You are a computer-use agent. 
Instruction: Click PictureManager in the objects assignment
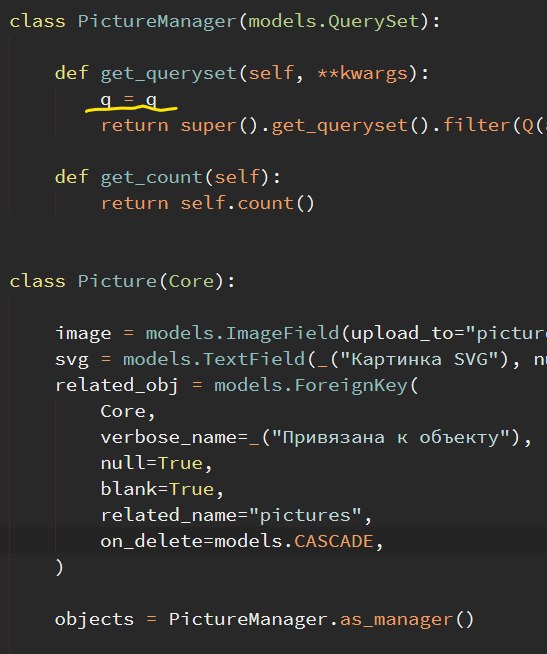pos(248,620)
